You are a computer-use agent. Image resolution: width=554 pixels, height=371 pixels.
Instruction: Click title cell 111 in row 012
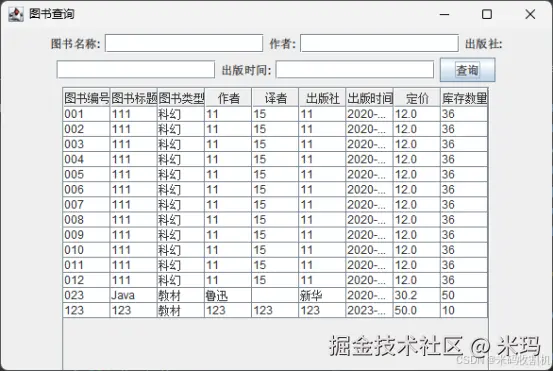(x=134, y=280)
